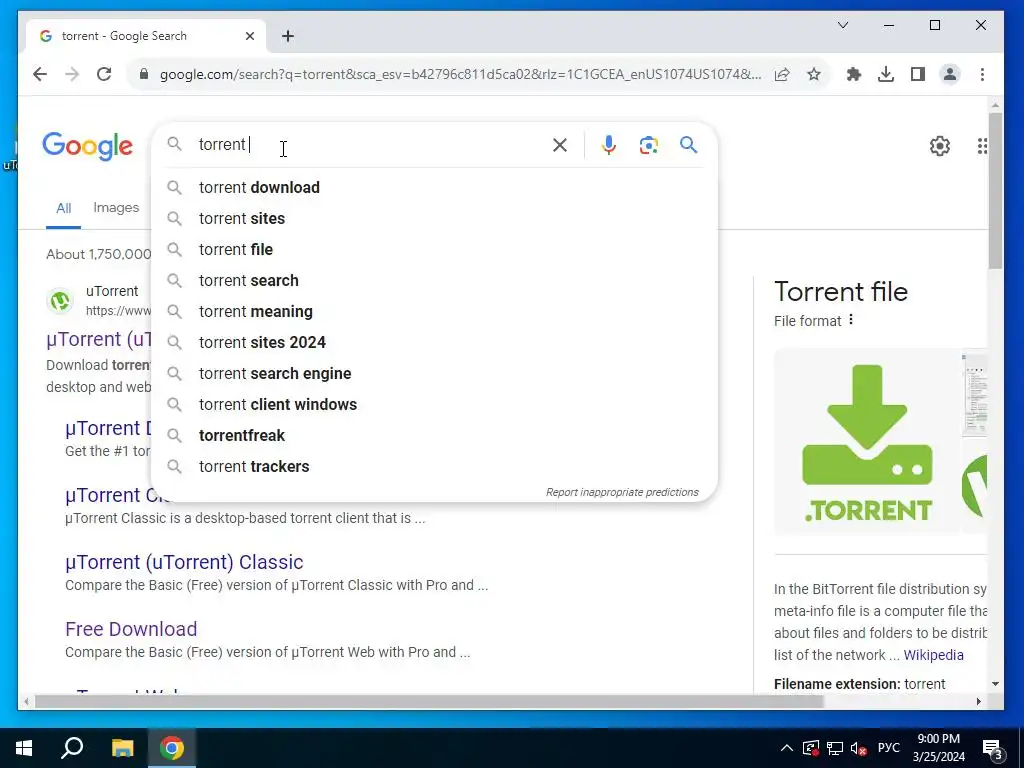Click the horizontal page scrollbar
This screenshot has height=768, width=1024.
[x=429, y=701]
